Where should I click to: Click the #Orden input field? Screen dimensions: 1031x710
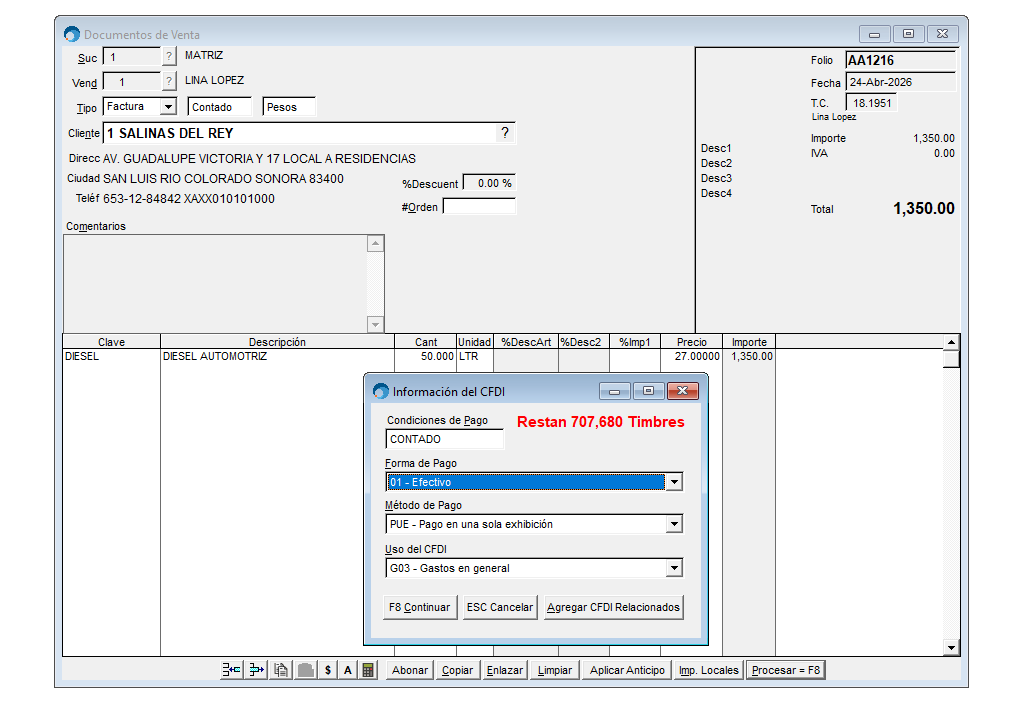479,207
